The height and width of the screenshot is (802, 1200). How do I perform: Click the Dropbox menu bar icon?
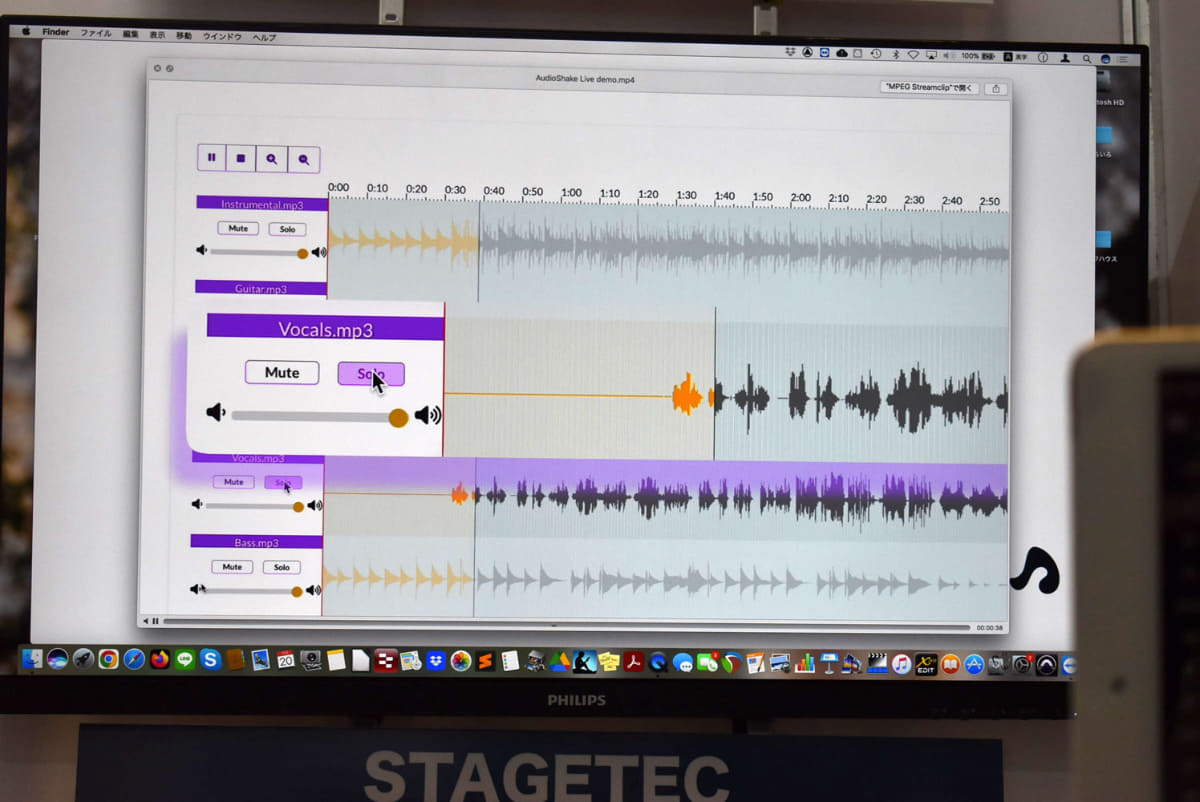[790, 52]
